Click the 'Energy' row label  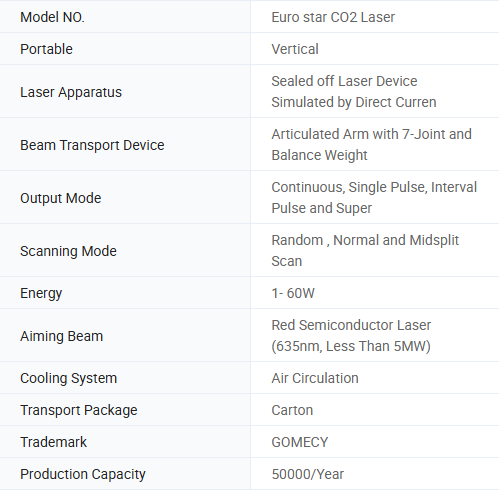pos(41,293)
